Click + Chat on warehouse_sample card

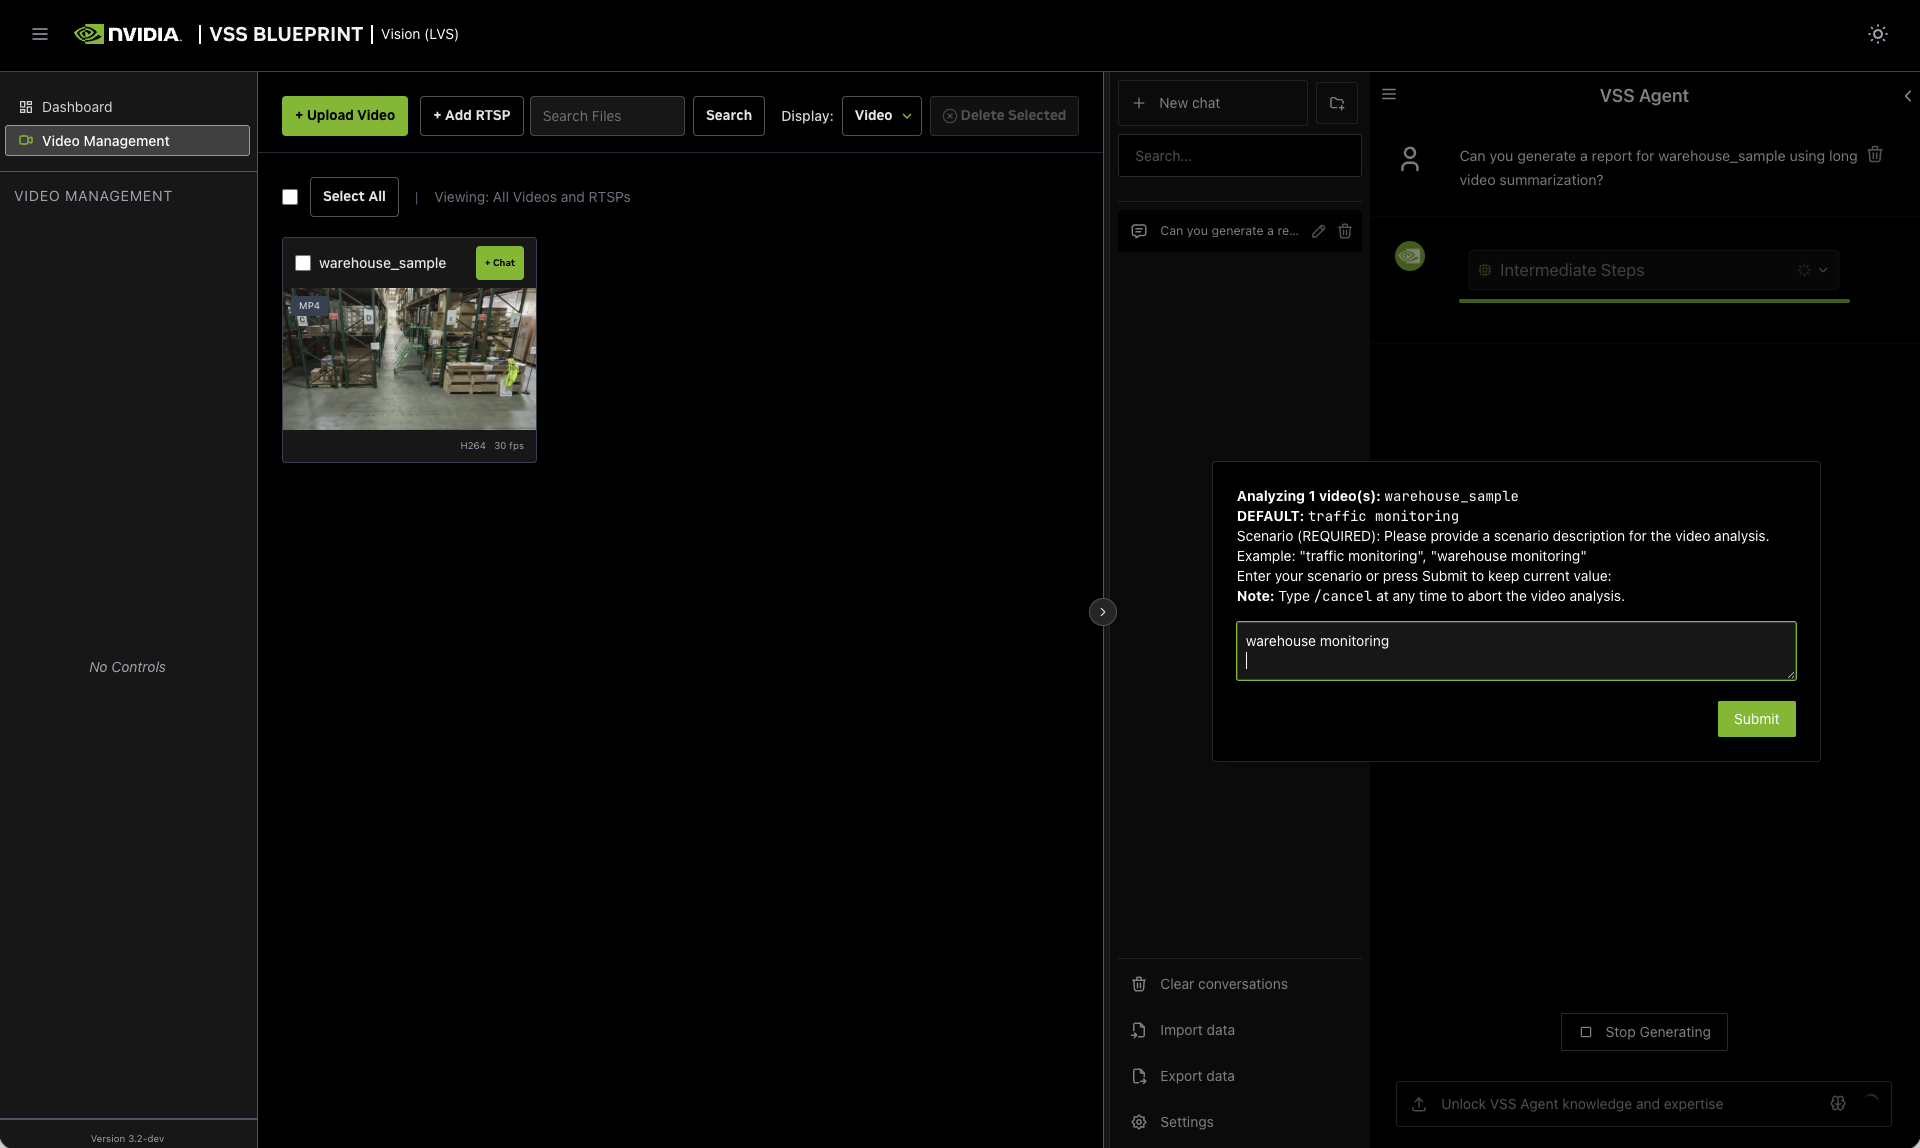(500, 263)
